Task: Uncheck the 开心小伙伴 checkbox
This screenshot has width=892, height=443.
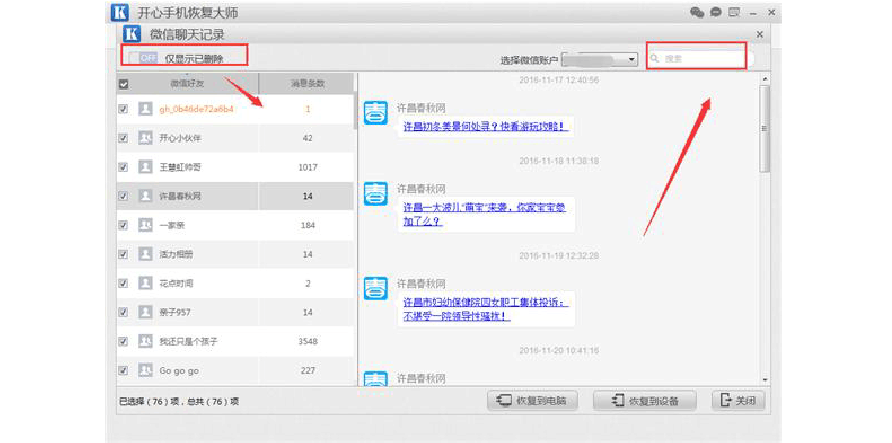Action: pos(123,138)
